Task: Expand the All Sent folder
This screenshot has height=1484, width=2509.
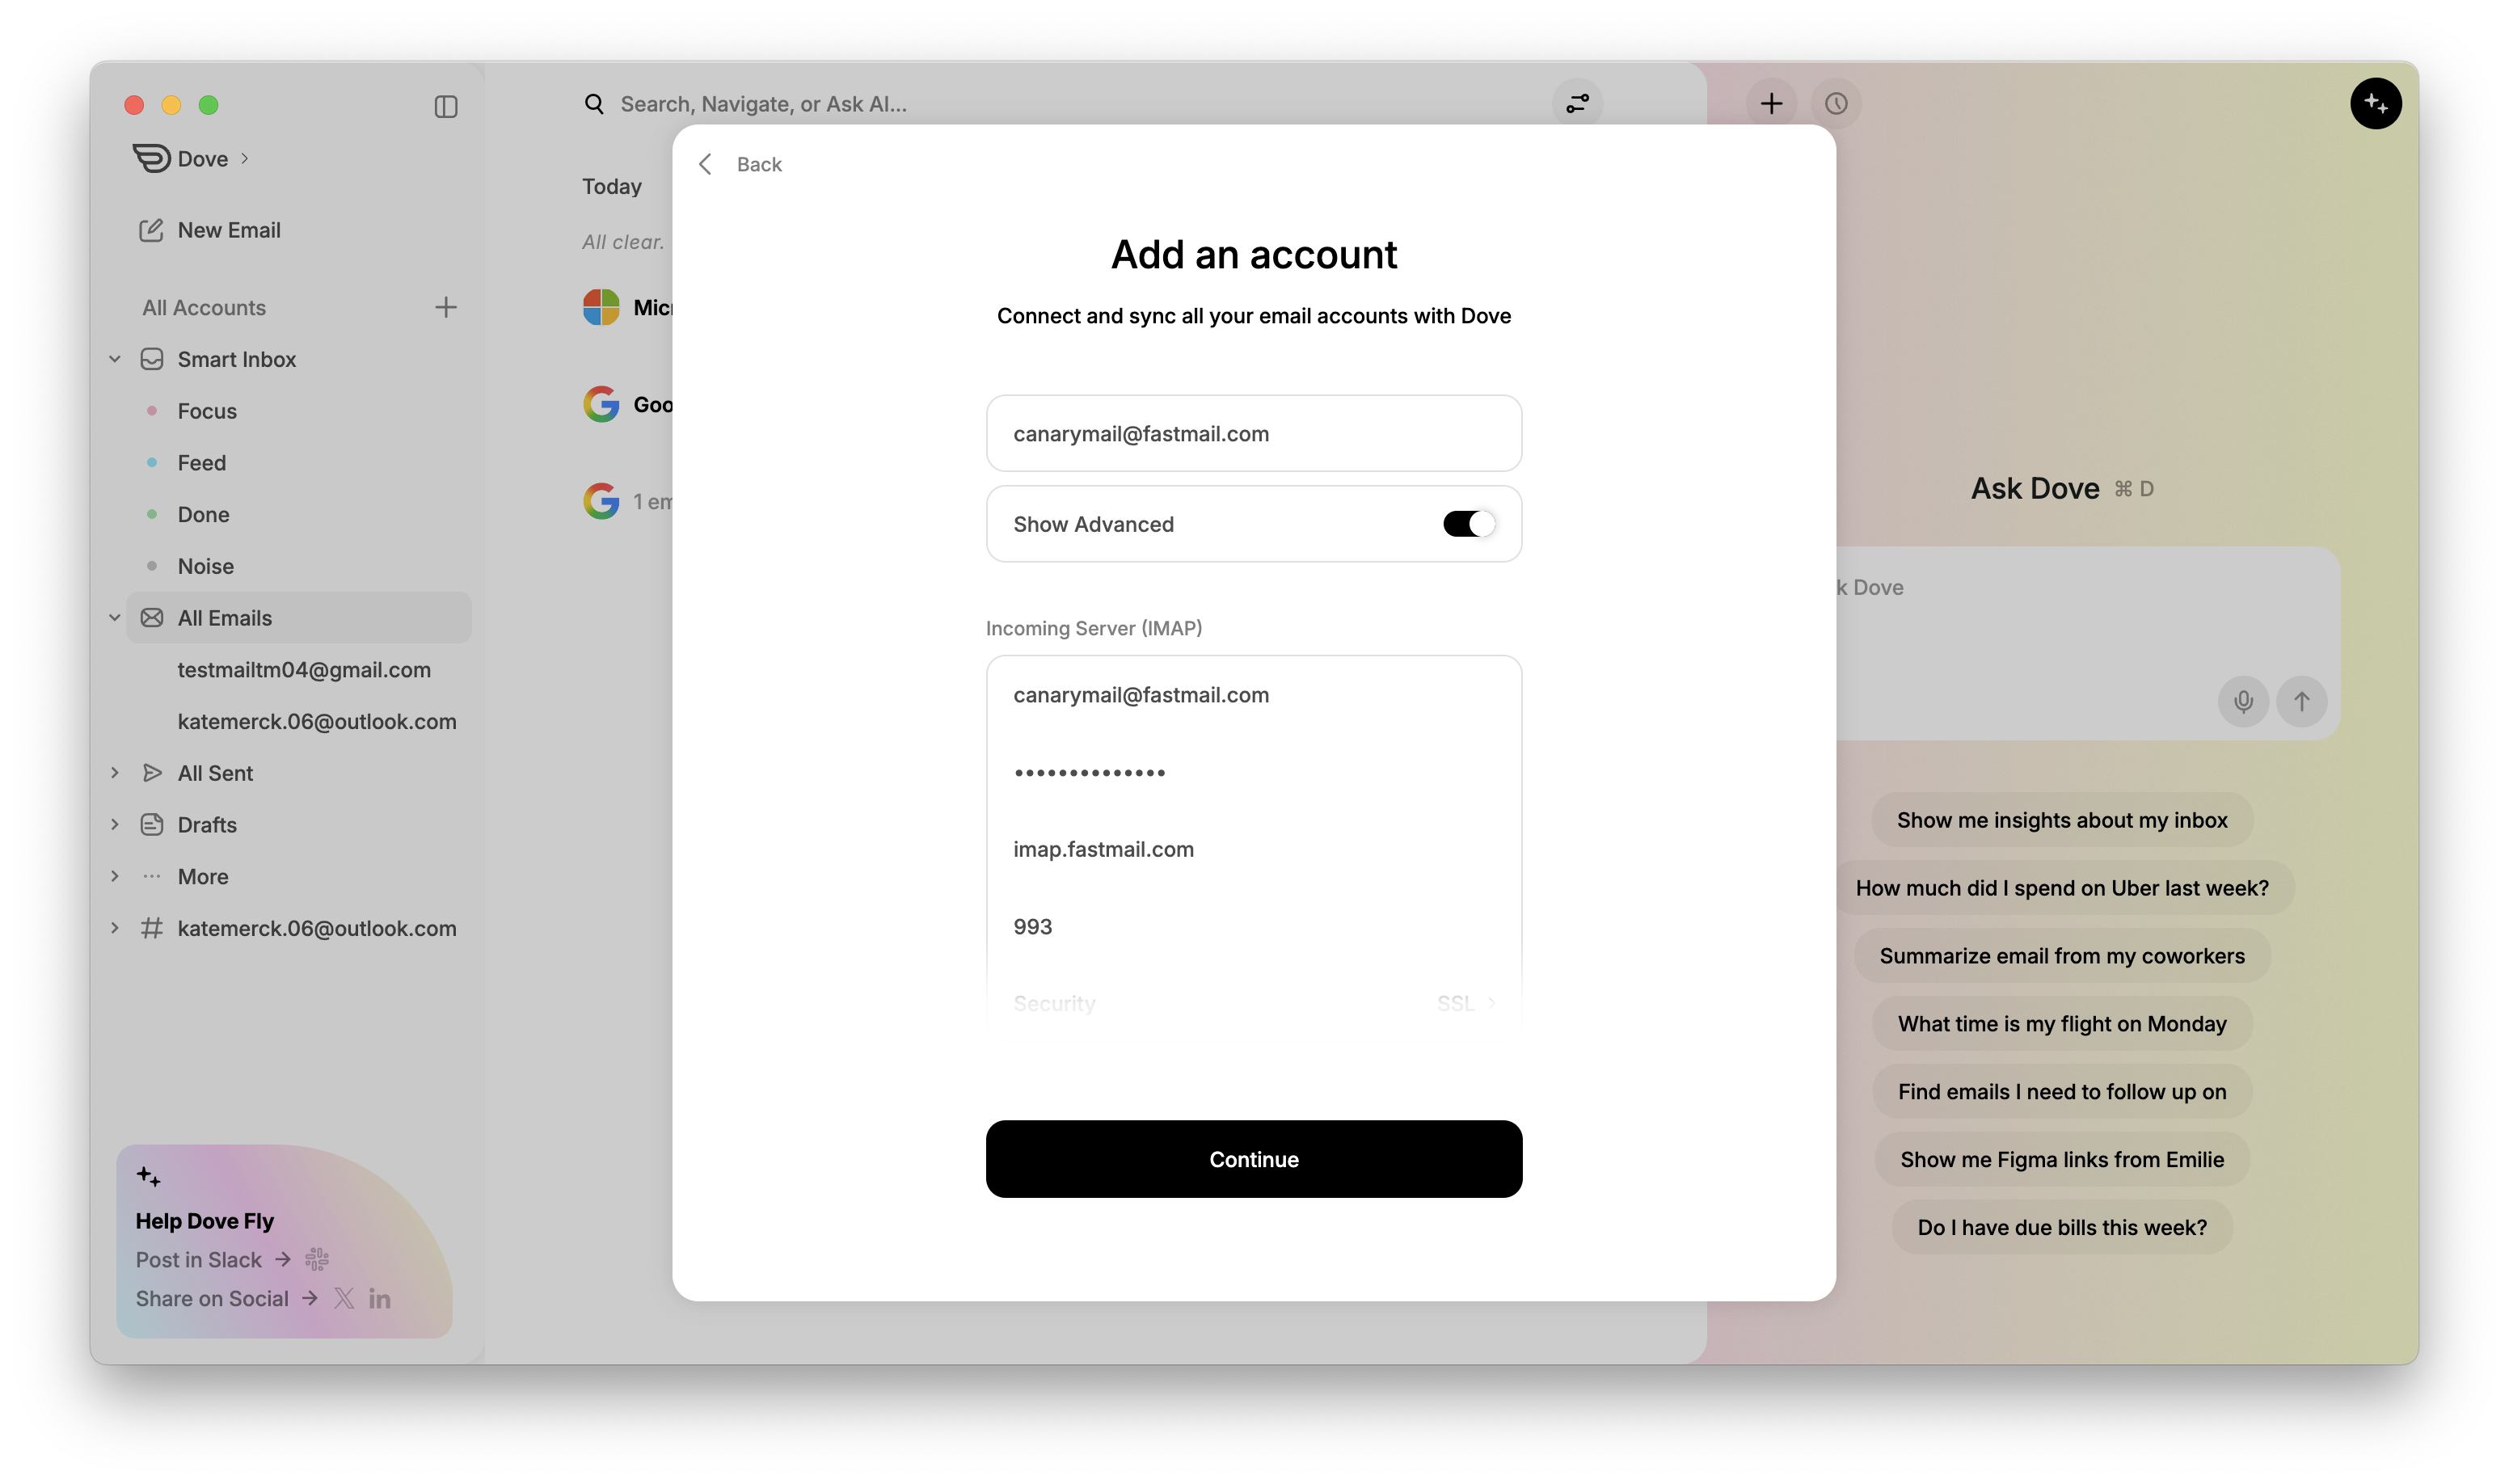Action: (115, 773)
